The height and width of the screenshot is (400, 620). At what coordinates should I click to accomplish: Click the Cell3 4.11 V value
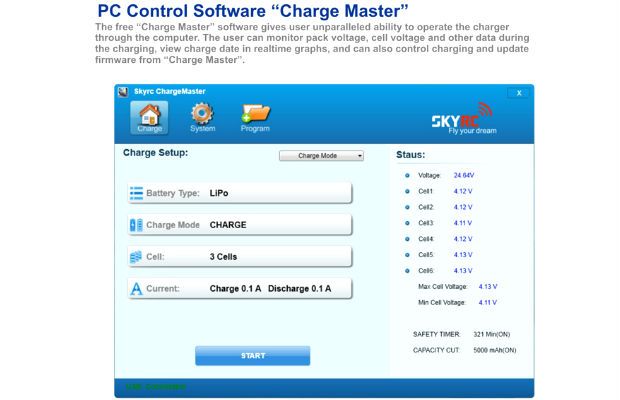[463, 223]
